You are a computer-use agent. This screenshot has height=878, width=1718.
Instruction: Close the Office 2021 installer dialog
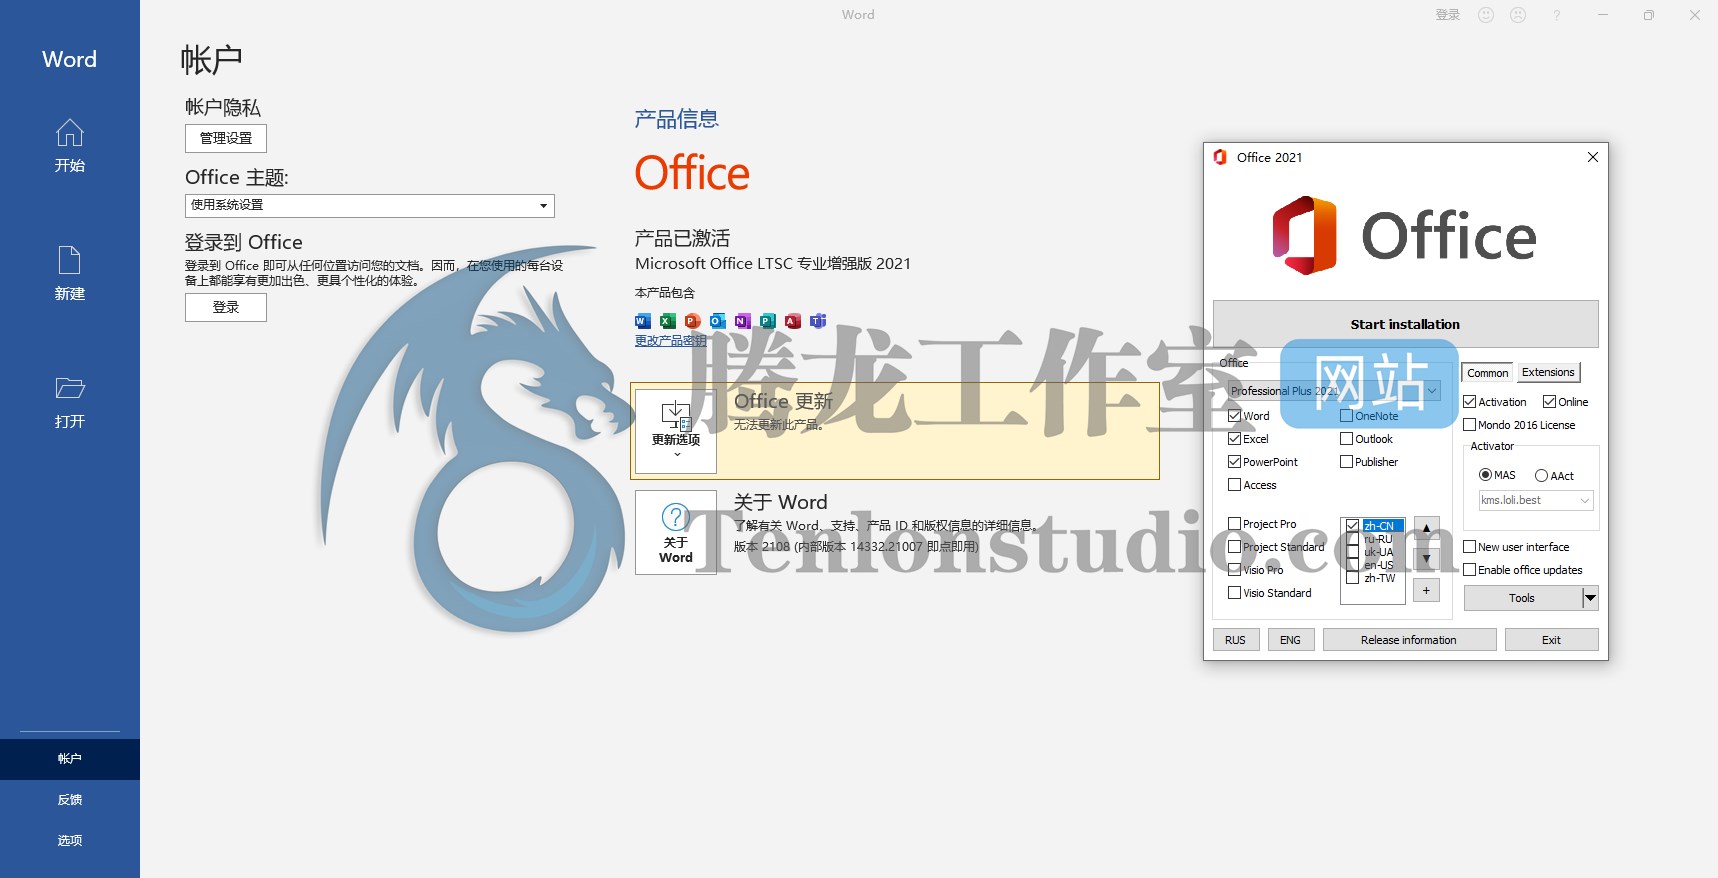[1593, 157]
